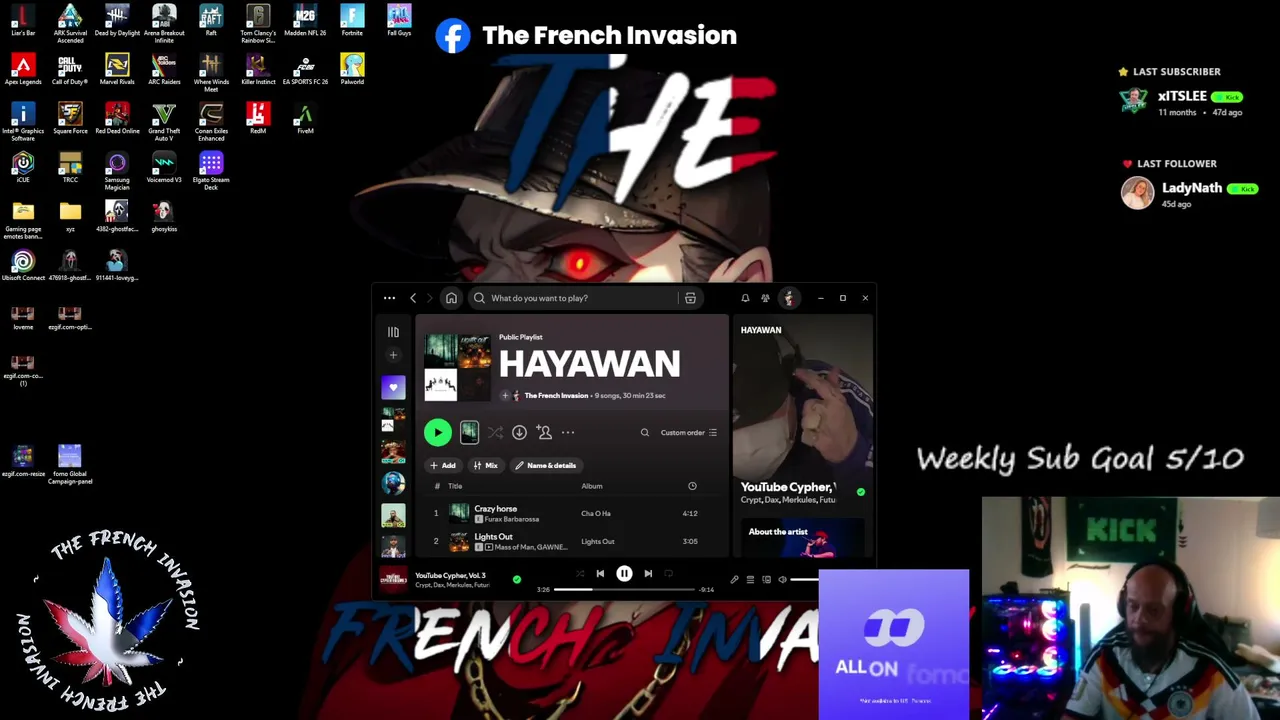This screenshot has height=720, width=1280.
Task: Open the lyrics microphone icon
Action: tap(734, 579)
